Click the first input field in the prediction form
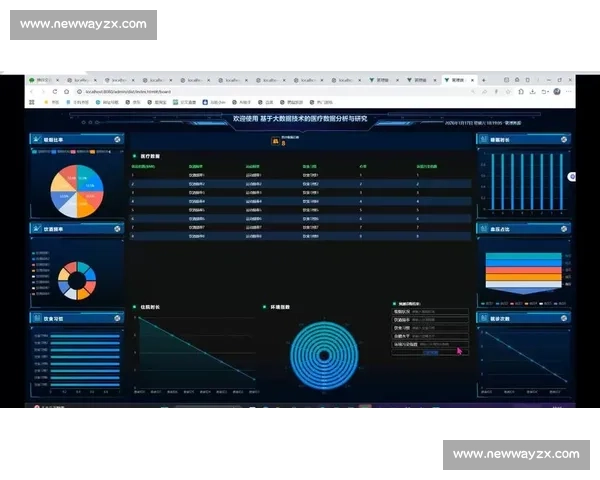The width and height of the screenshot is (600, 480). point(439,312)
